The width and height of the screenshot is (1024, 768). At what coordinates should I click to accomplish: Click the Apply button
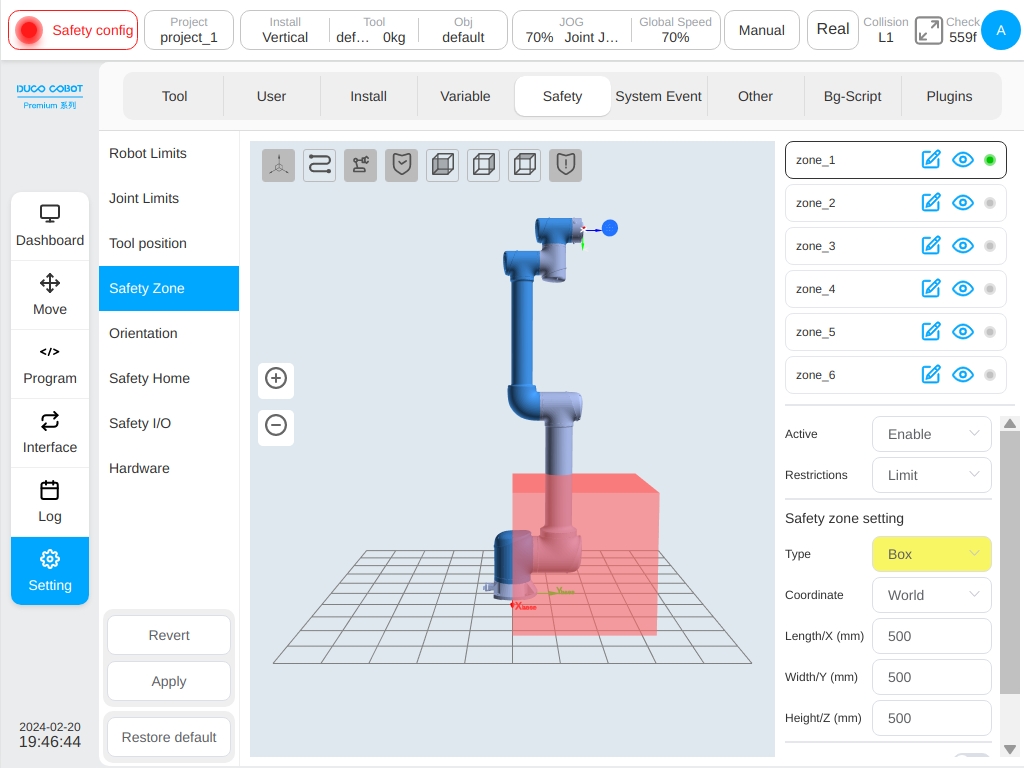(169, 681)
